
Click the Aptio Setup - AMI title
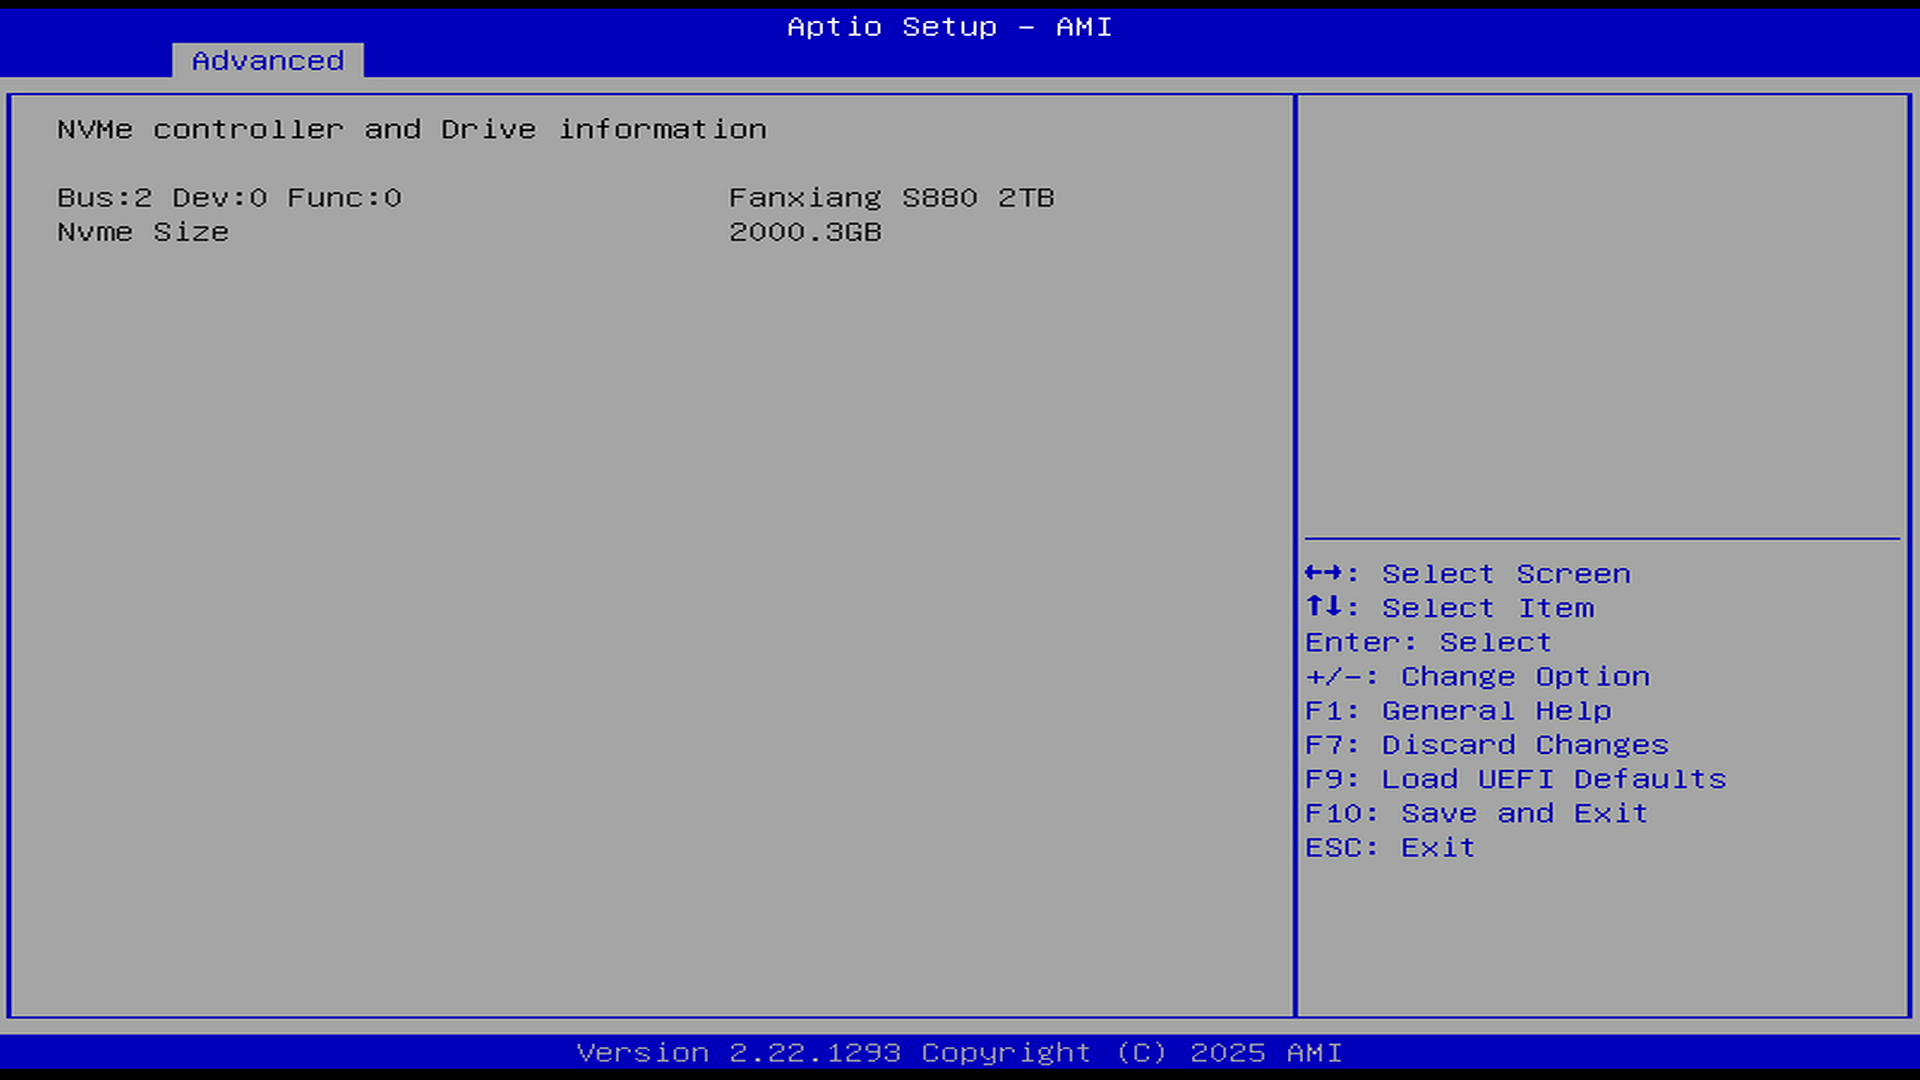click(948, 27)
